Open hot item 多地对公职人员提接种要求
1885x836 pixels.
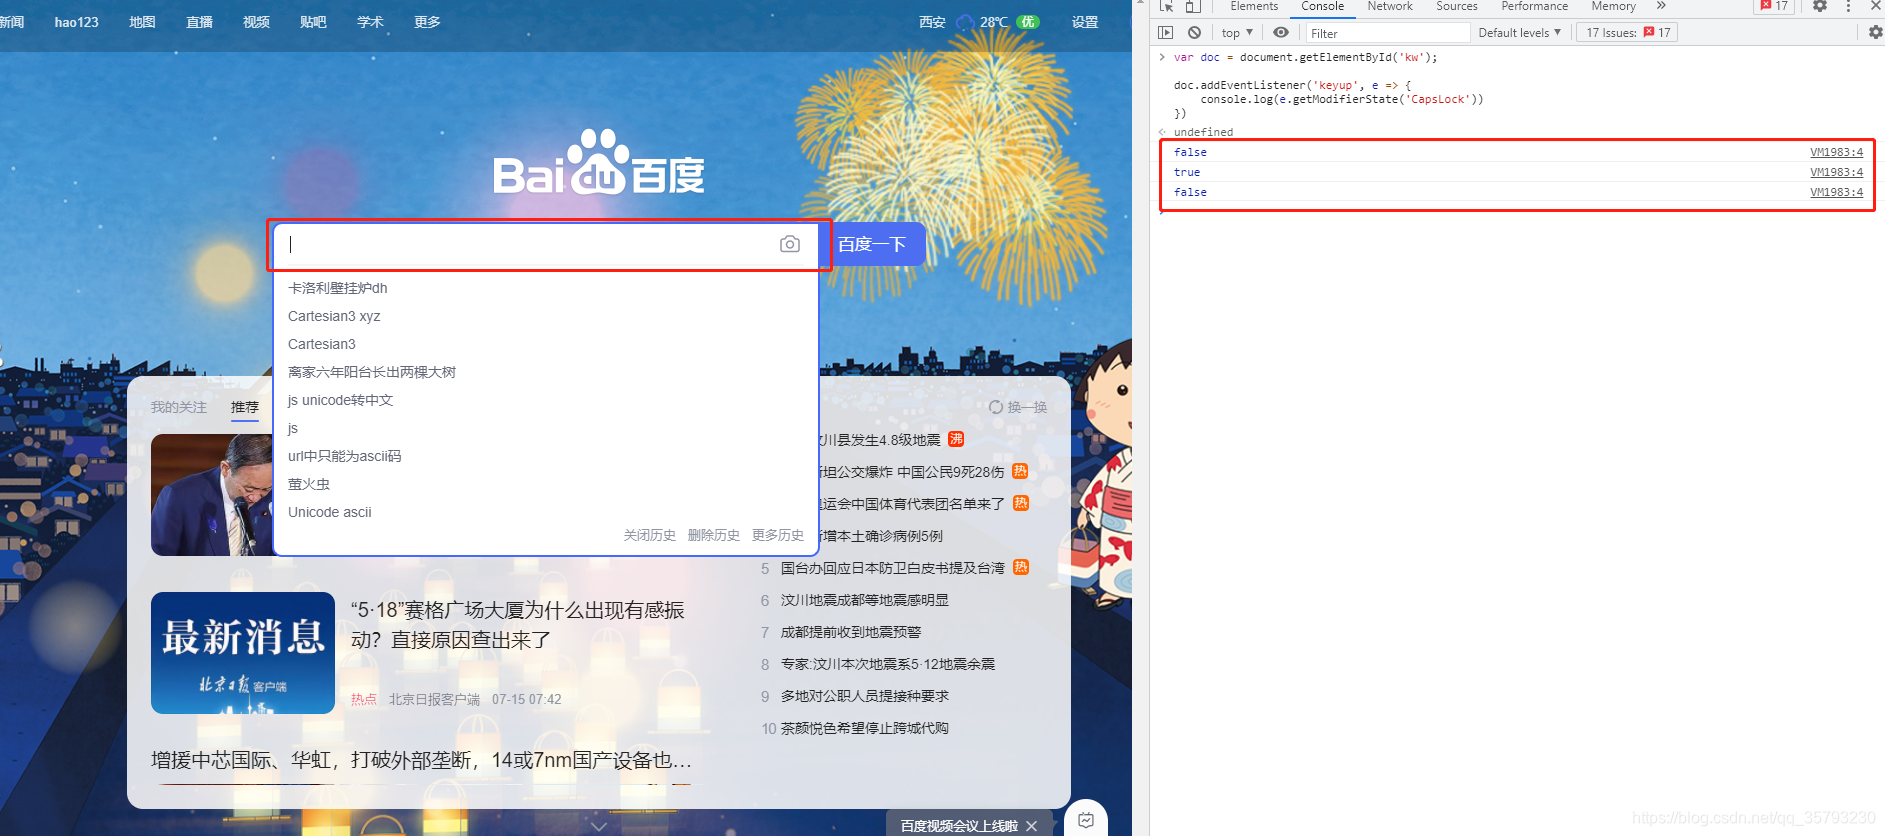coord(865,696)
